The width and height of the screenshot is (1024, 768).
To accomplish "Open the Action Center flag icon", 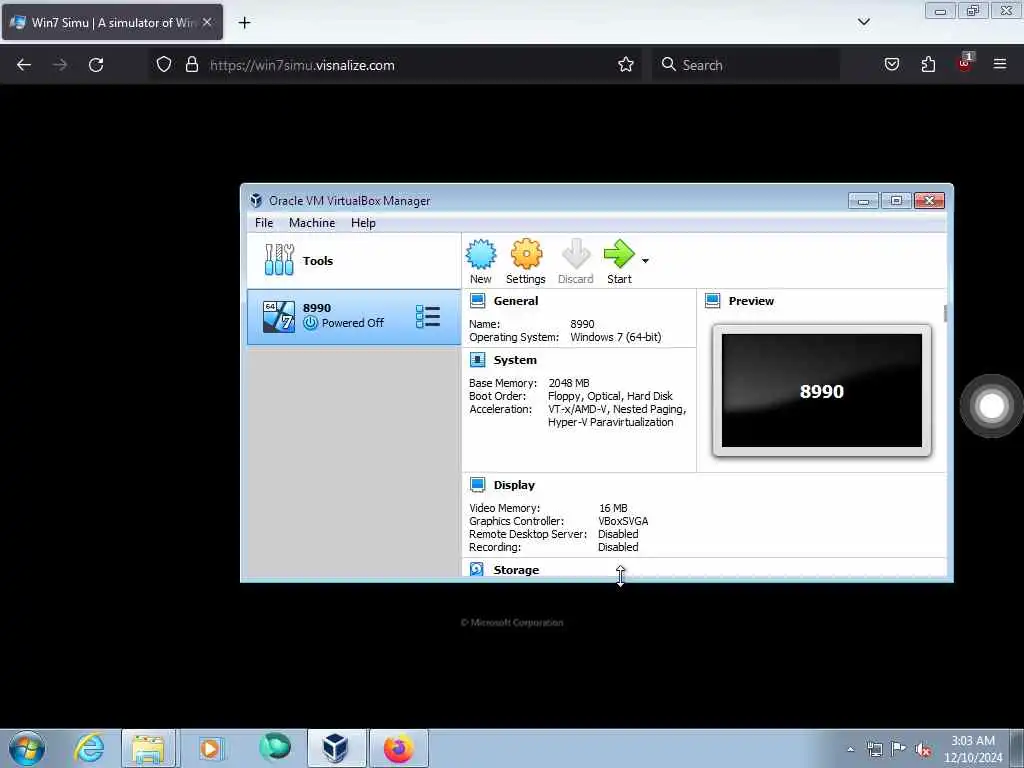I will [899, 749].
